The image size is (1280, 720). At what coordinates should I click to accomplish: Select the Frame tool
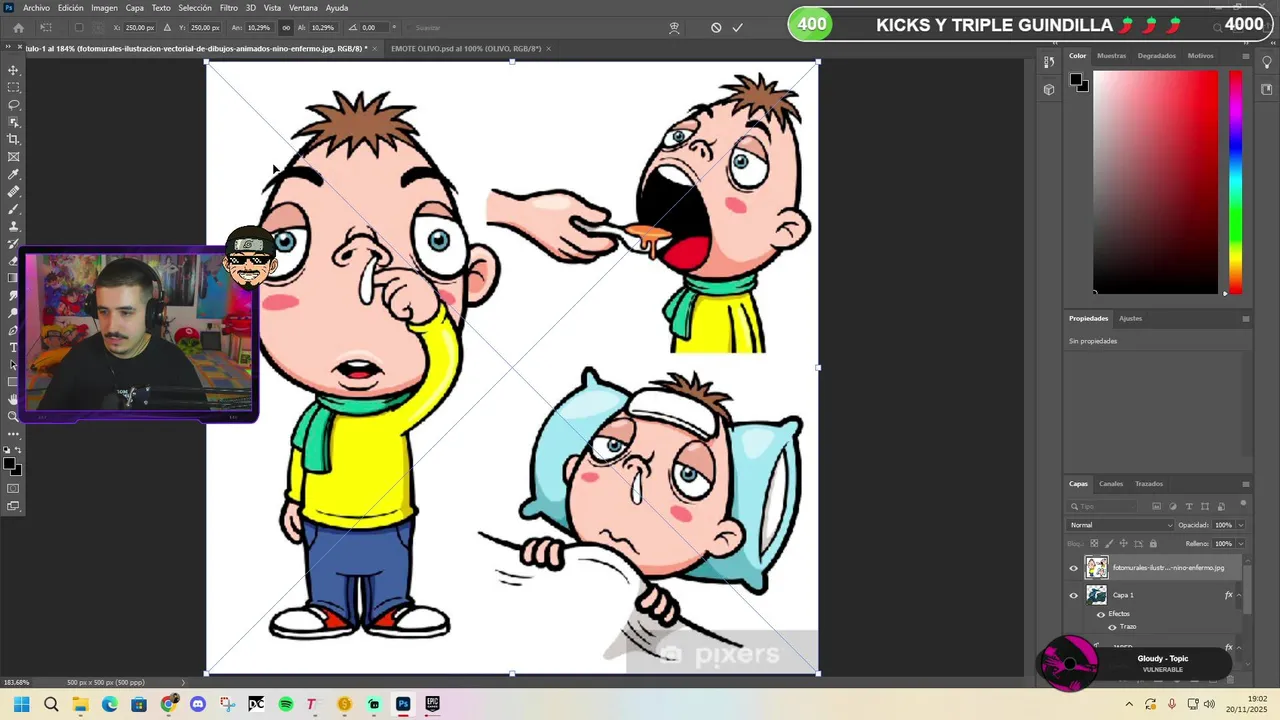[14, 157]
